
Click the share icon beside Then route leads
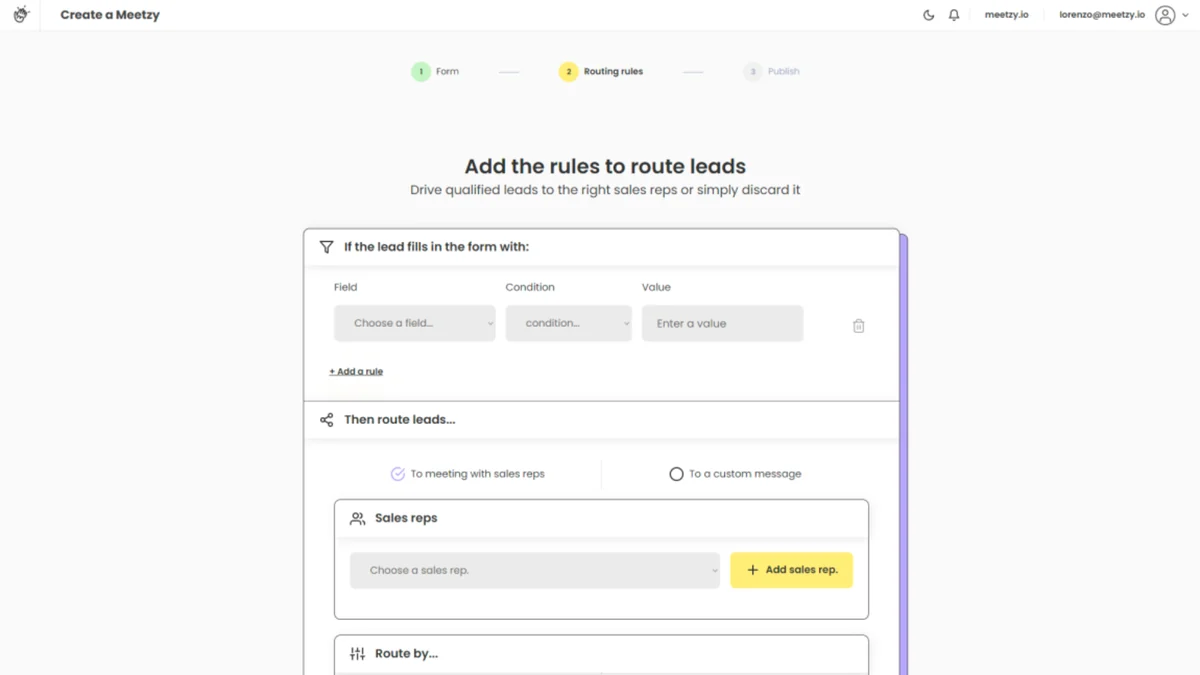click(x=326, y=420)
